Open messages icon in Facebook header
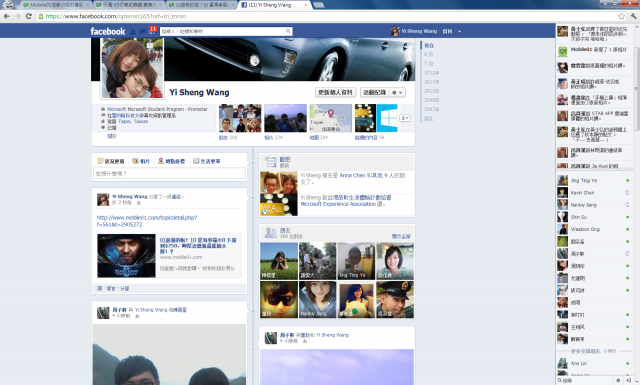This screenshot has height=385, width=640. tap(142, 31)
